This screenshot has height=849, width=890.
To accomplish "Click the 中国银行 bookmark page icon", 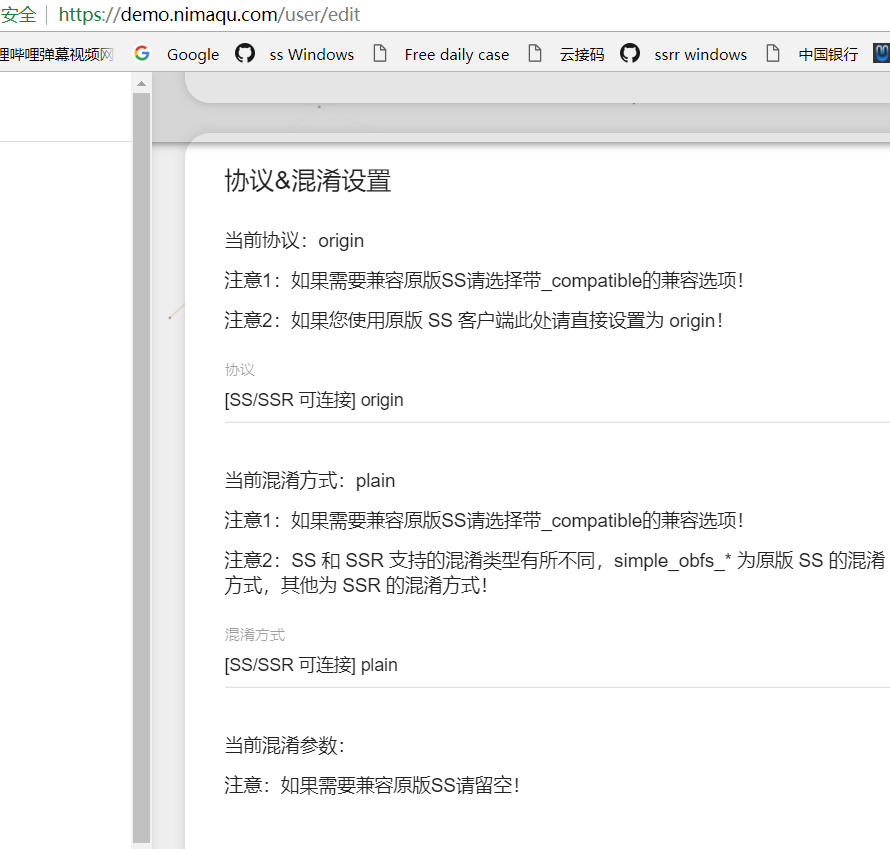I will (773, 53).
